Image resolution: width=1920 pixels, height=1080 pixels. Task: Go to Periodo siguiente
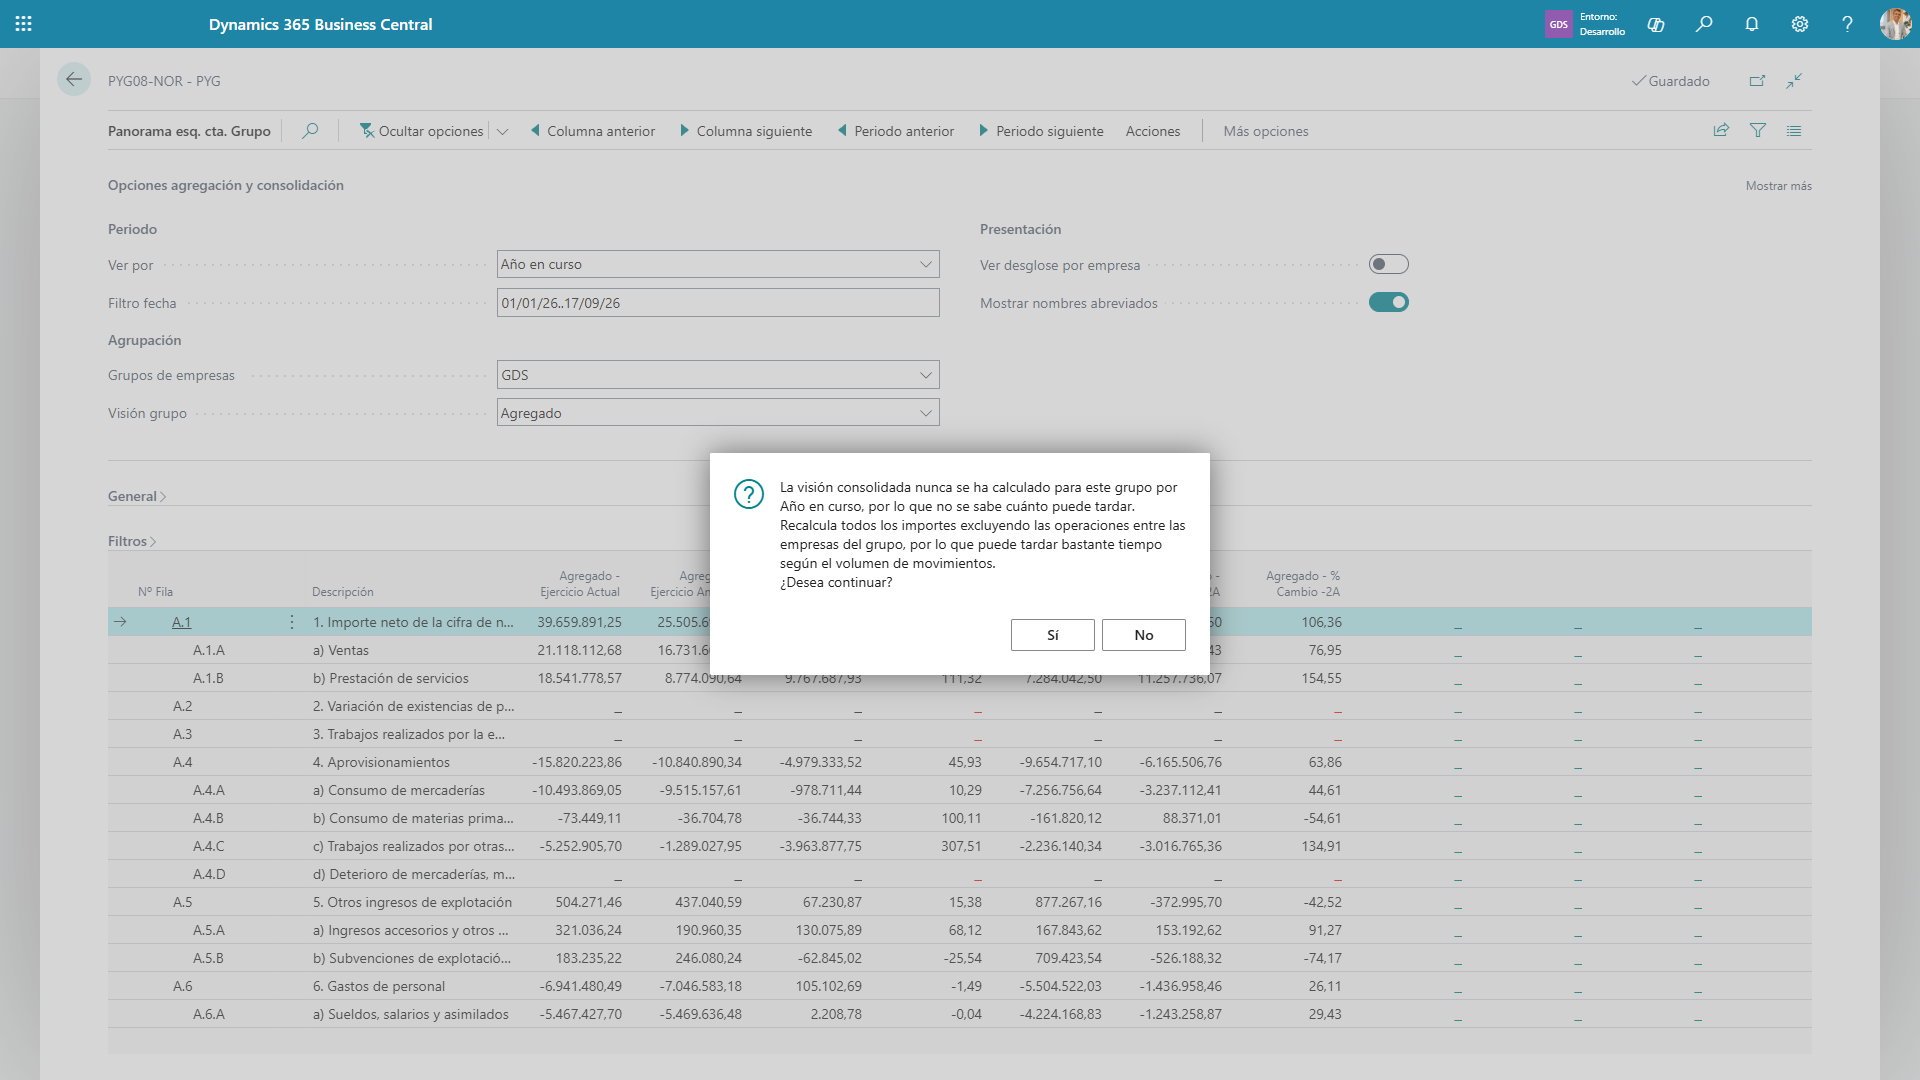pos(1041,131)
